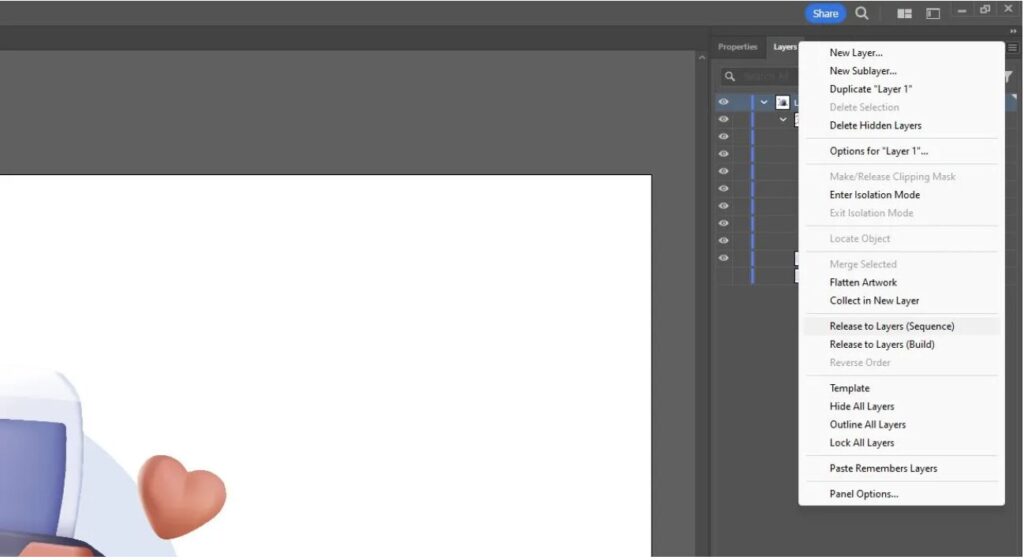Switch to the Layers tab
This screenshot has height=560, width=1024.
[x=784, y=47]
